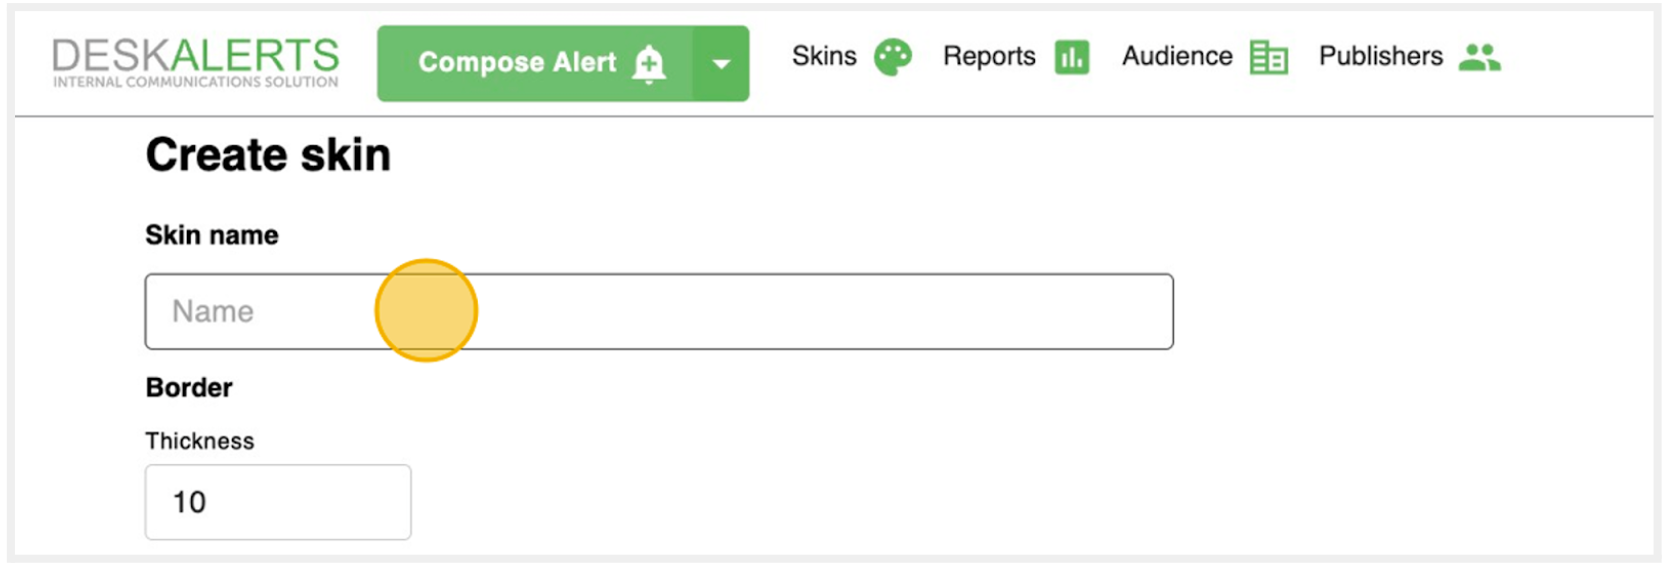Open the Skins menu label

pyautogui.click(x=824, y=56)
